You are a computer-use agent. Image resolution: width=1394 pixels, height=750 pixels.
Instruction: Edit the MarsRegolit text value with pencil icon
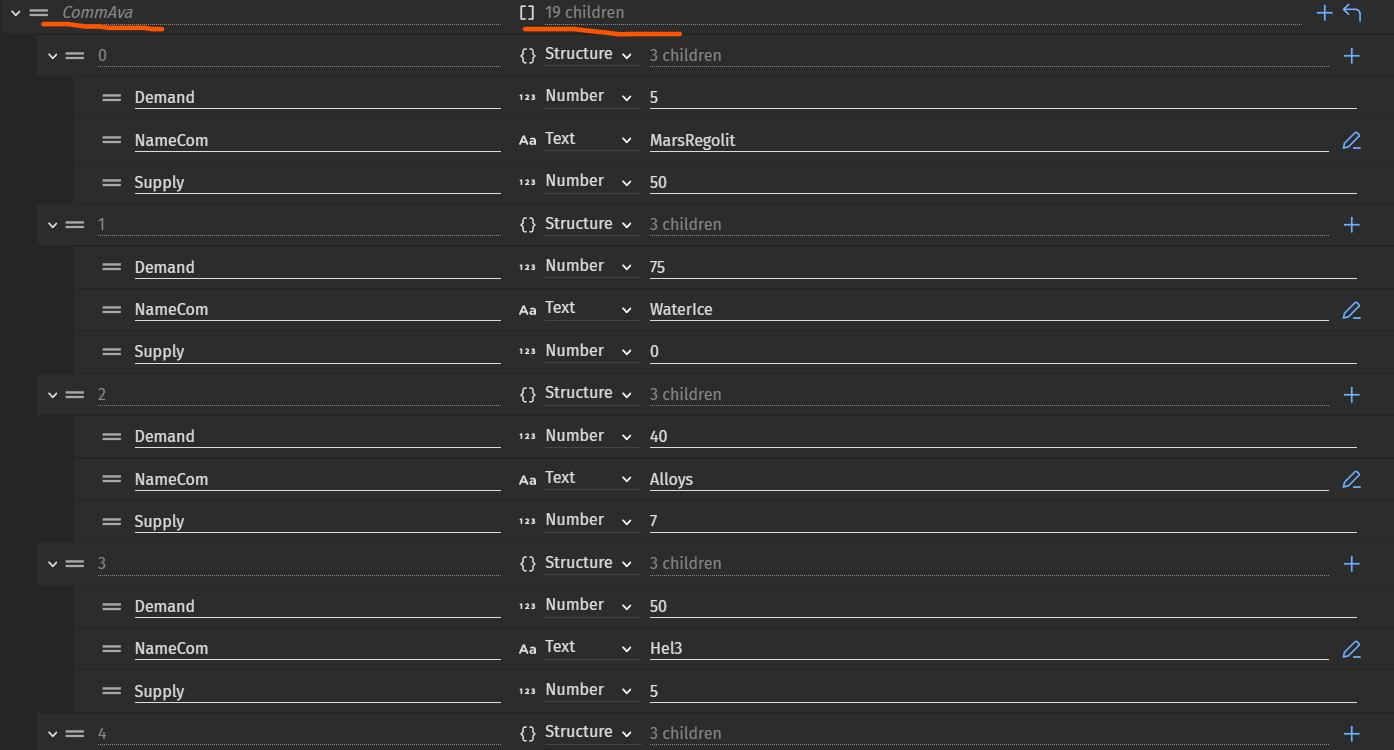point(1351,141)
